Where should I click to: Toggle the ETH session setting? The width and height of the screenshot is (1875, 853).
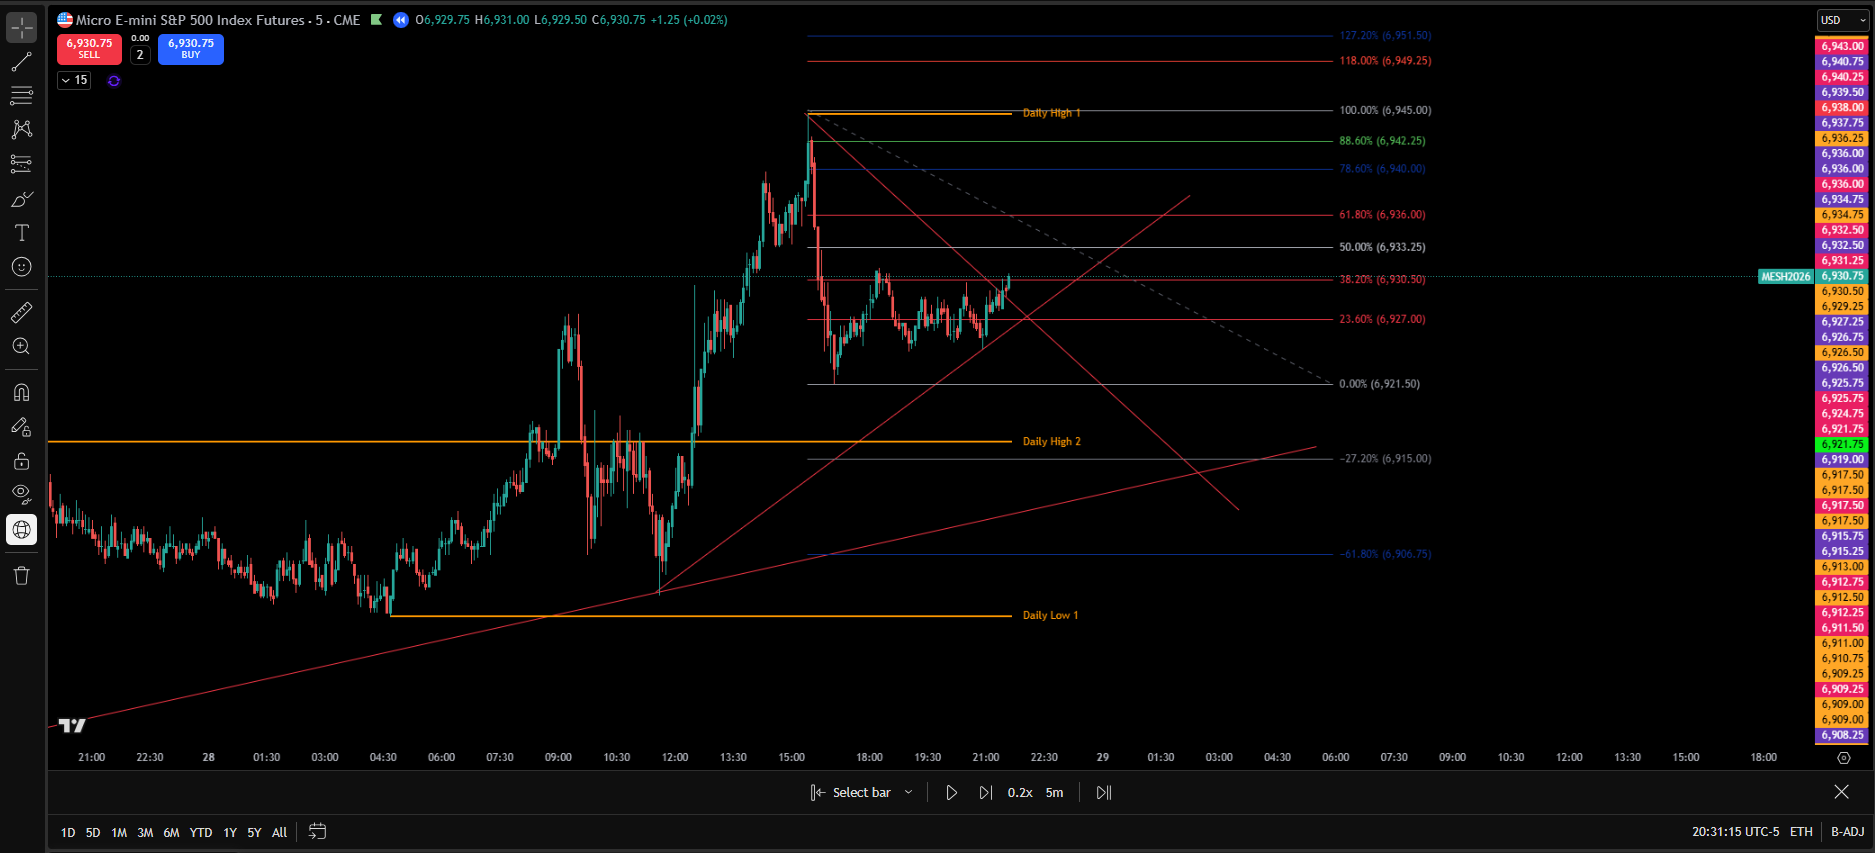point(1801,832)
